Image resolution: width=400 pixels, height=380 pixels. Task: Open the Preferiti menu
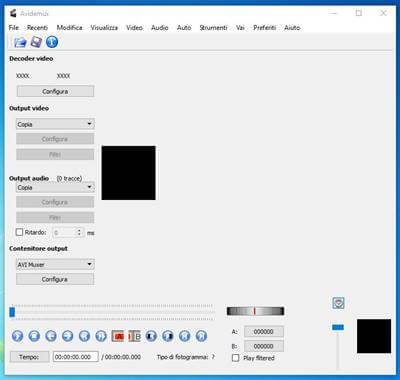265,28
